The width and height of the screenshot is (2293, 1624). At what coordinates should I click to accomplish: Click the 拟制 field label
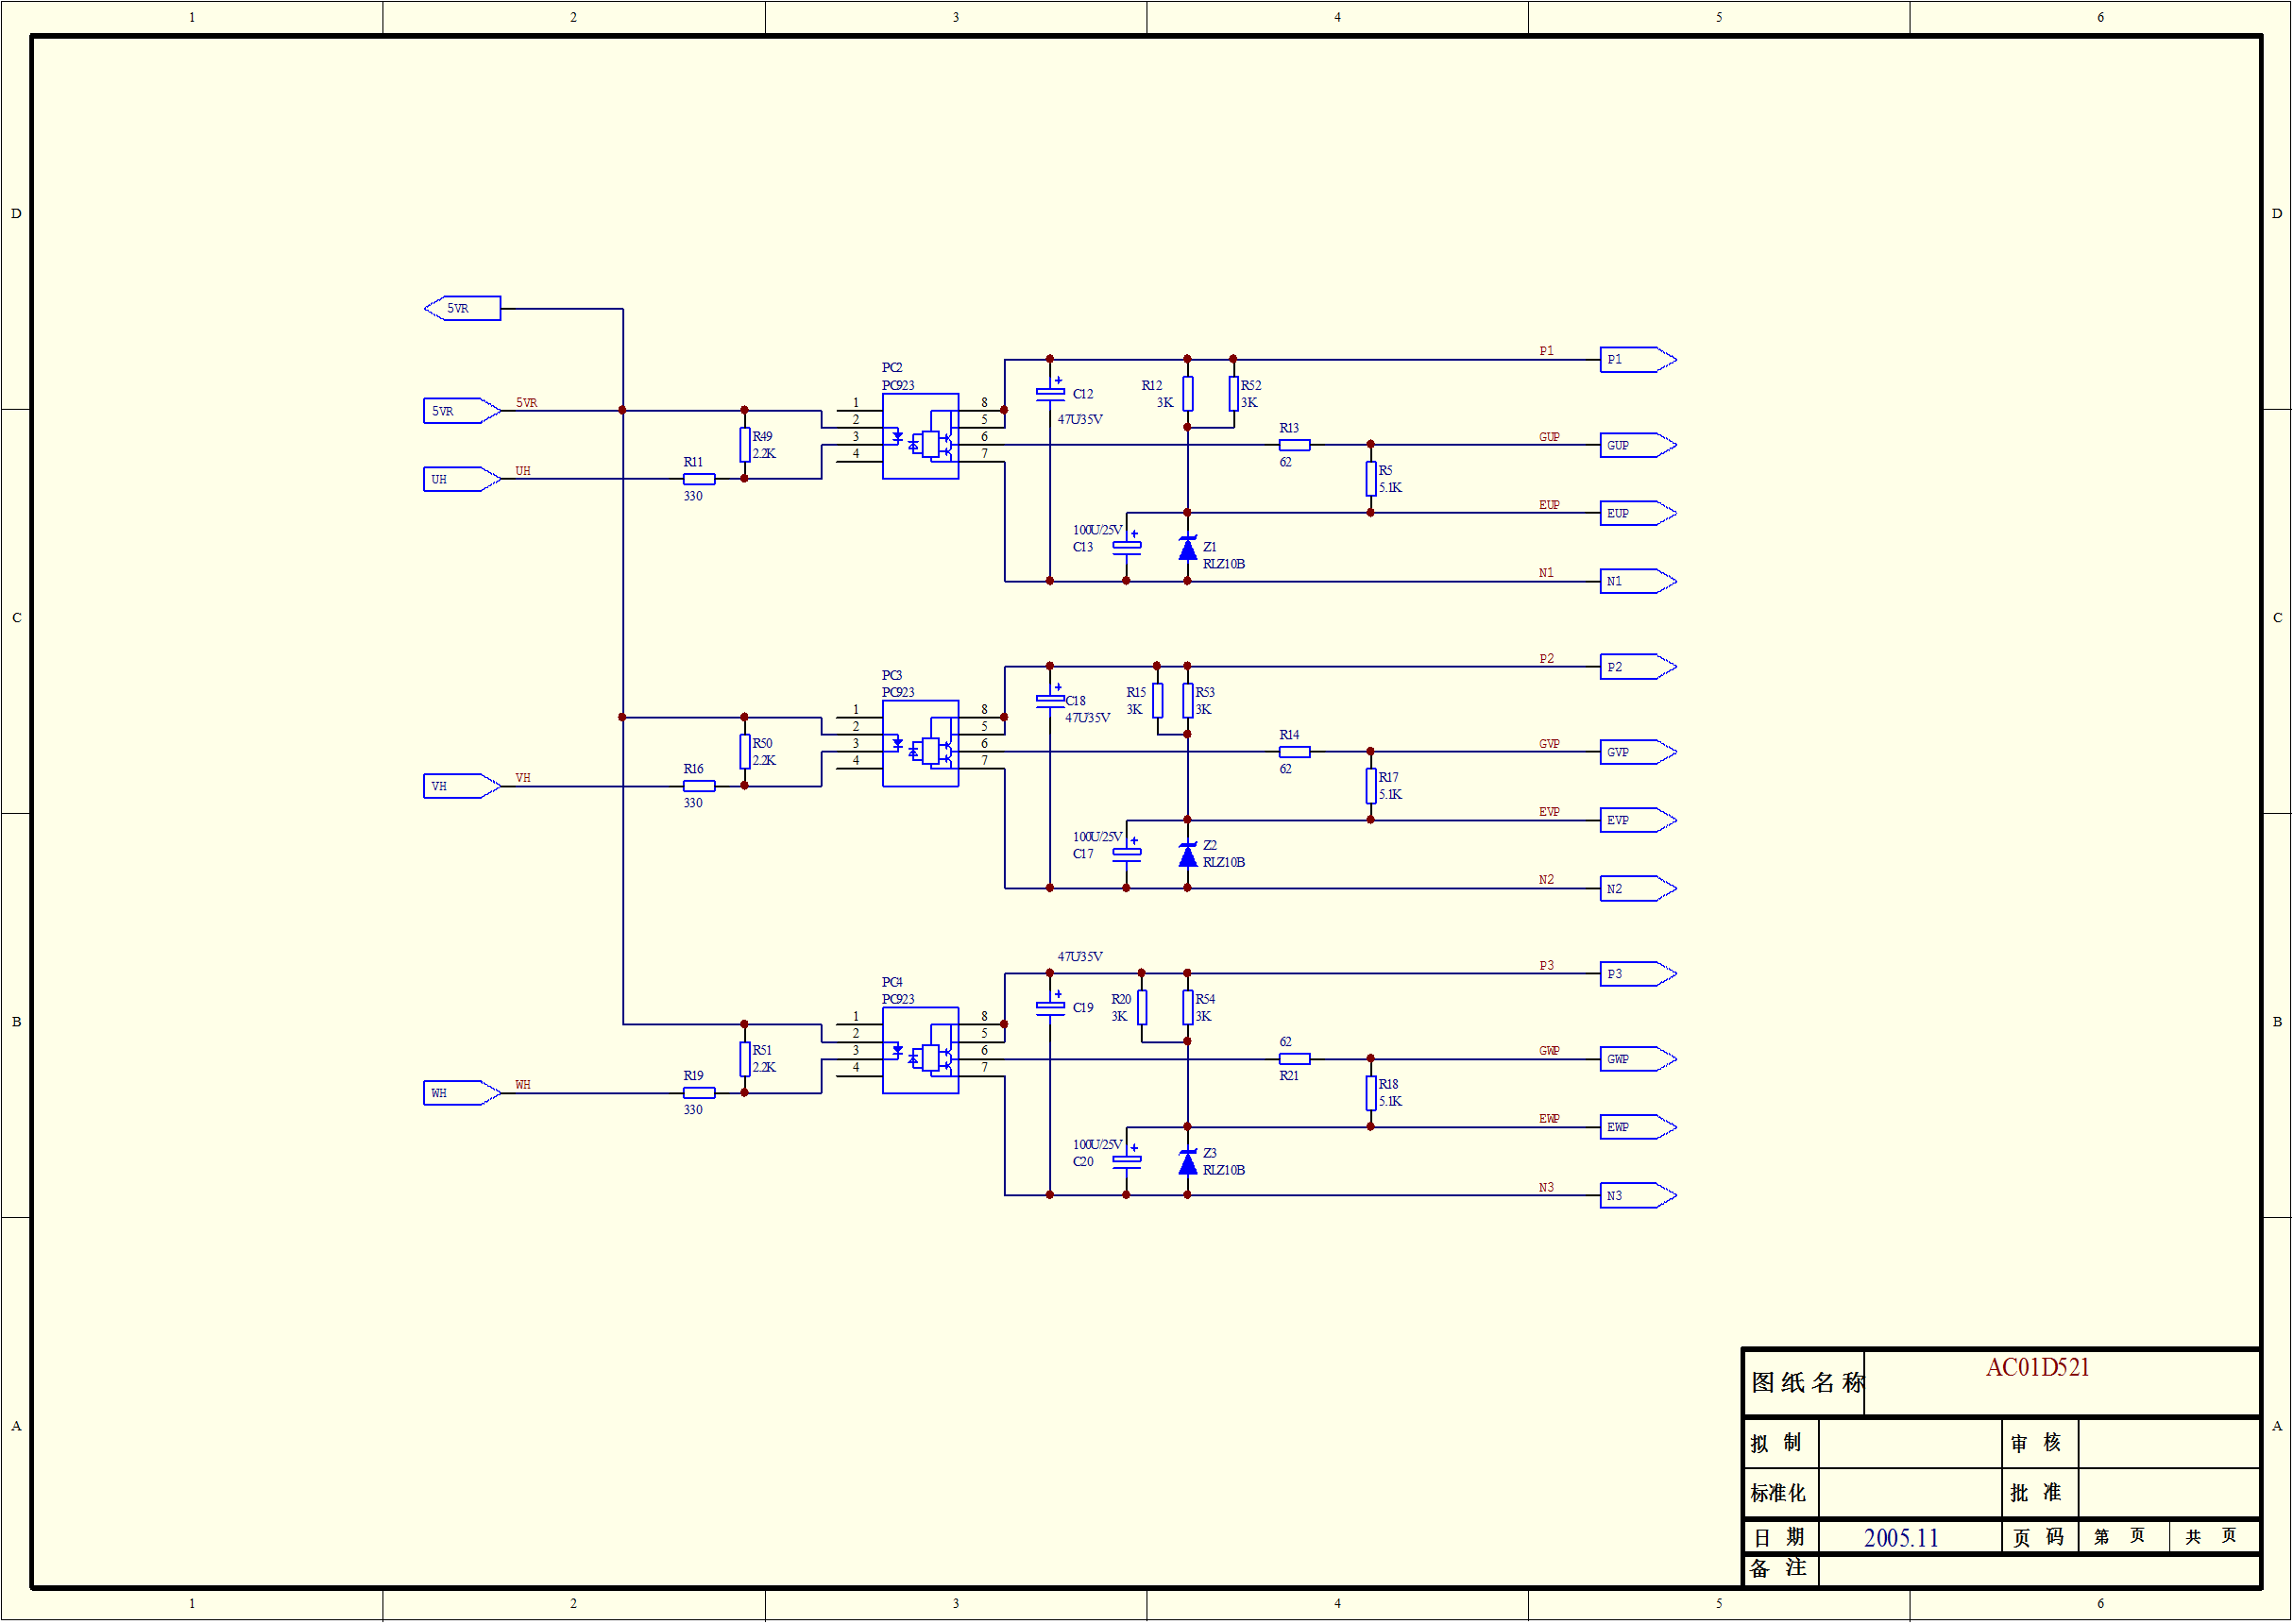click(1776, 1443)
